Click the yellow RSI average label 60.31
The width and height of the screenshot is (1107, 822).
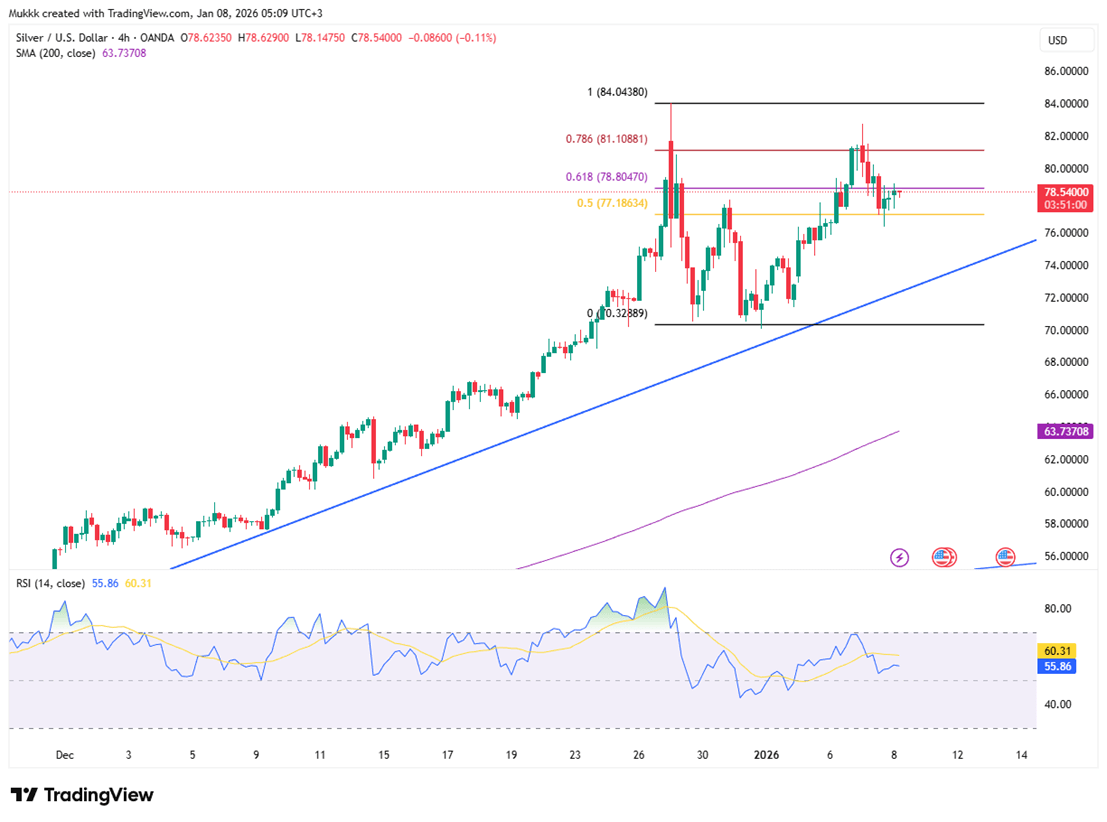tap(1059, 650)
